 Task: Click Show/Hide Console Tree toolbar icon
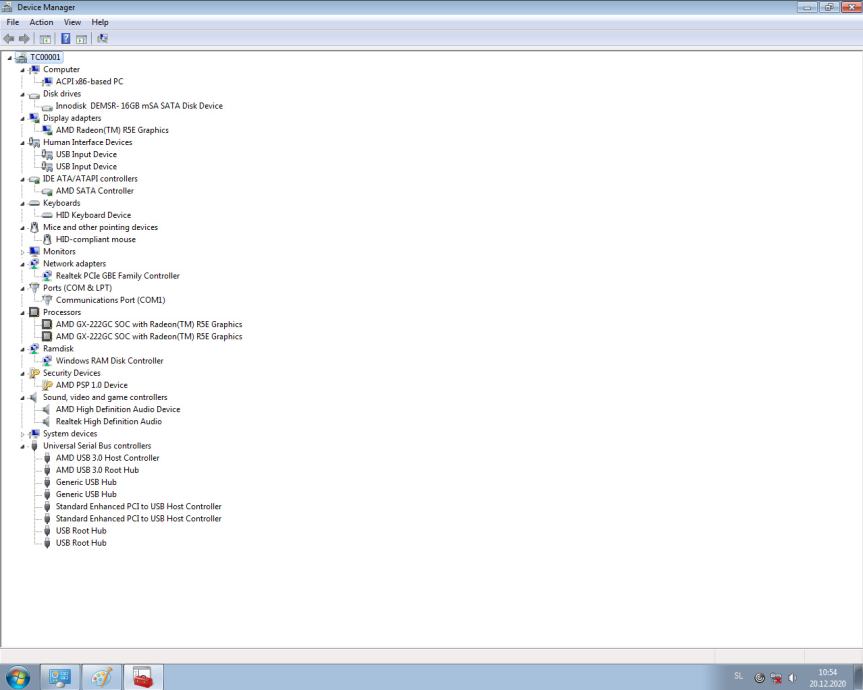pos(46,38)
